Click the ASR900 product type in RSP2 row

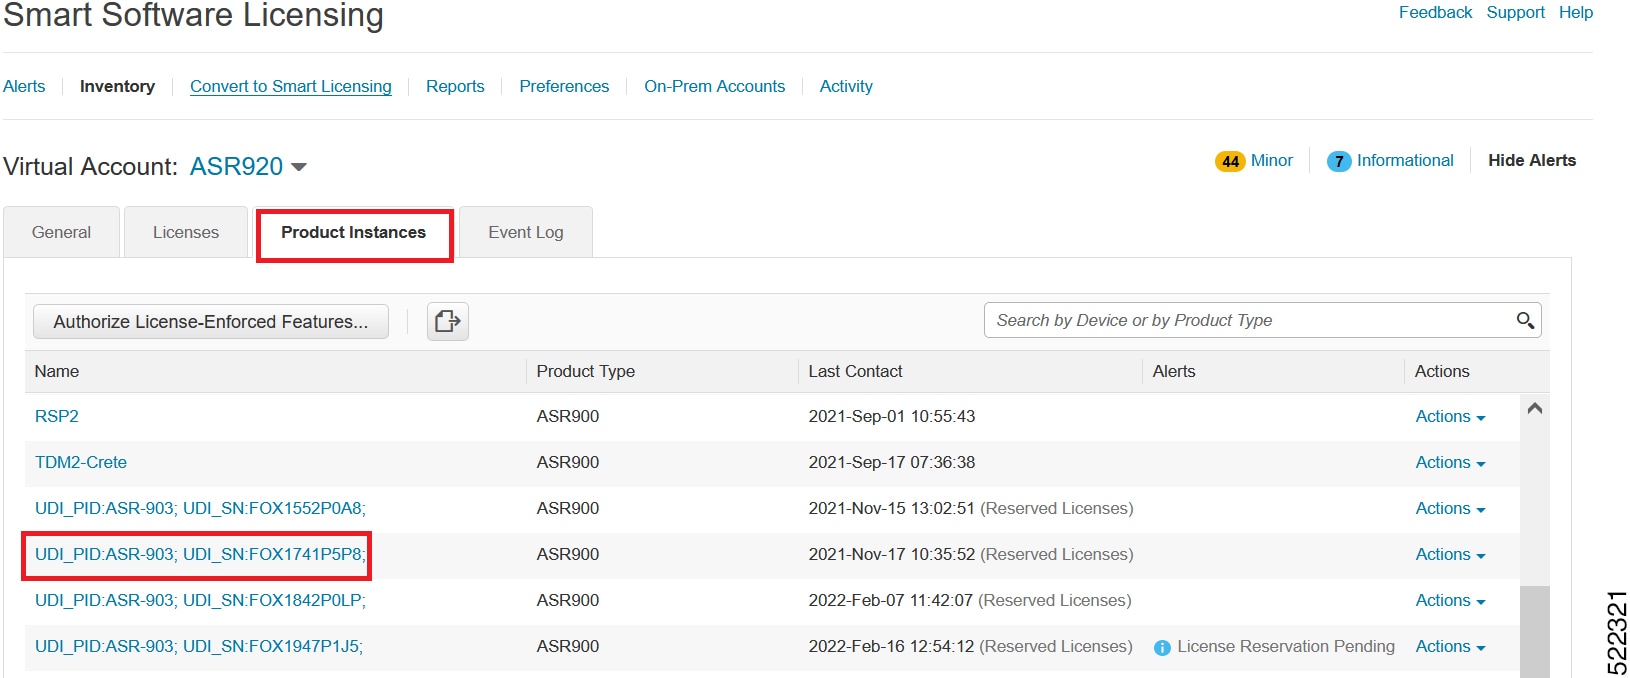(568, 417)
